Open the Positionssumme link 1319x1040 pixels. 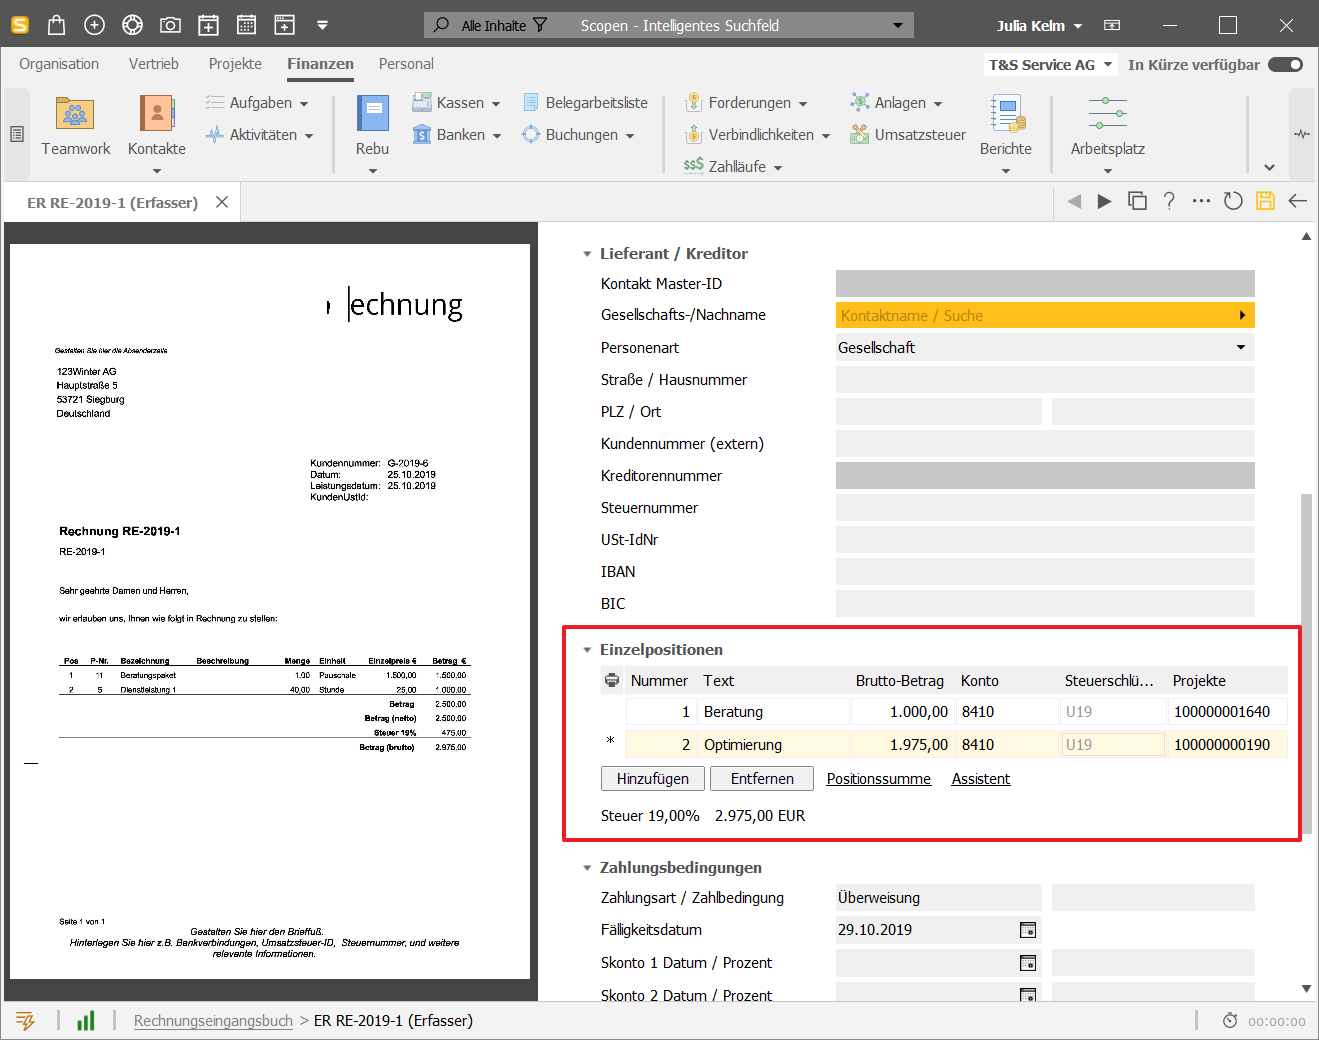tap(879, 779)
